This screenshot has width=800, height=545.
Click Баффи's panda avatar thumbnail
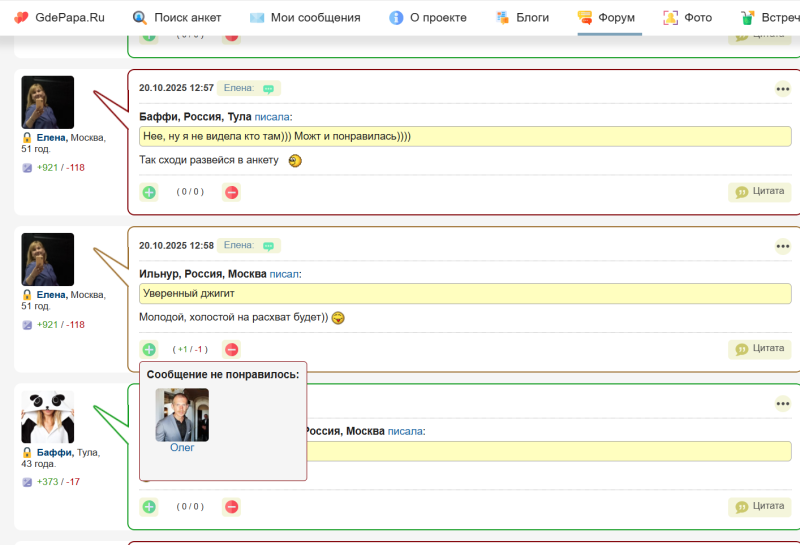47,417
